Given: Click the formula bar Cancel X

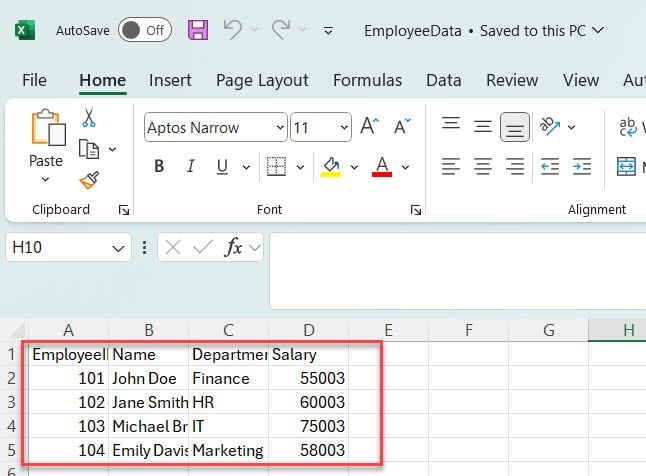Looking at the screenshot, I should pos(173,248).
